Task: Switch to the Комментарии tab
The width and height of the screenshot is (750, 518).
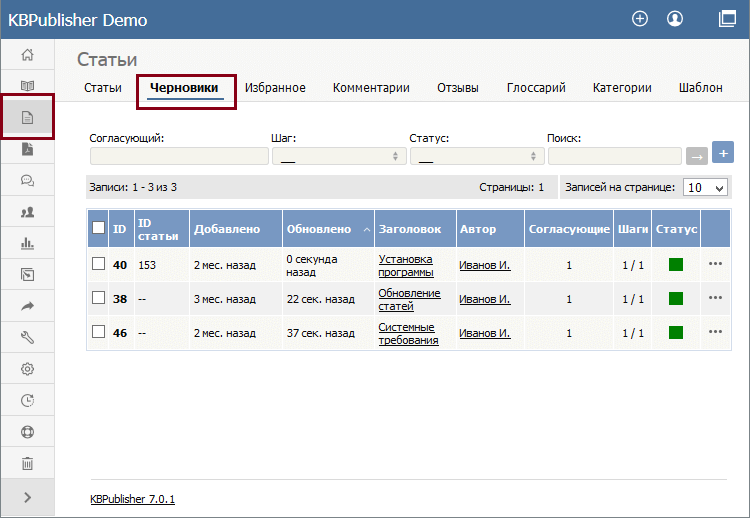Action: (x=371, y=88)
